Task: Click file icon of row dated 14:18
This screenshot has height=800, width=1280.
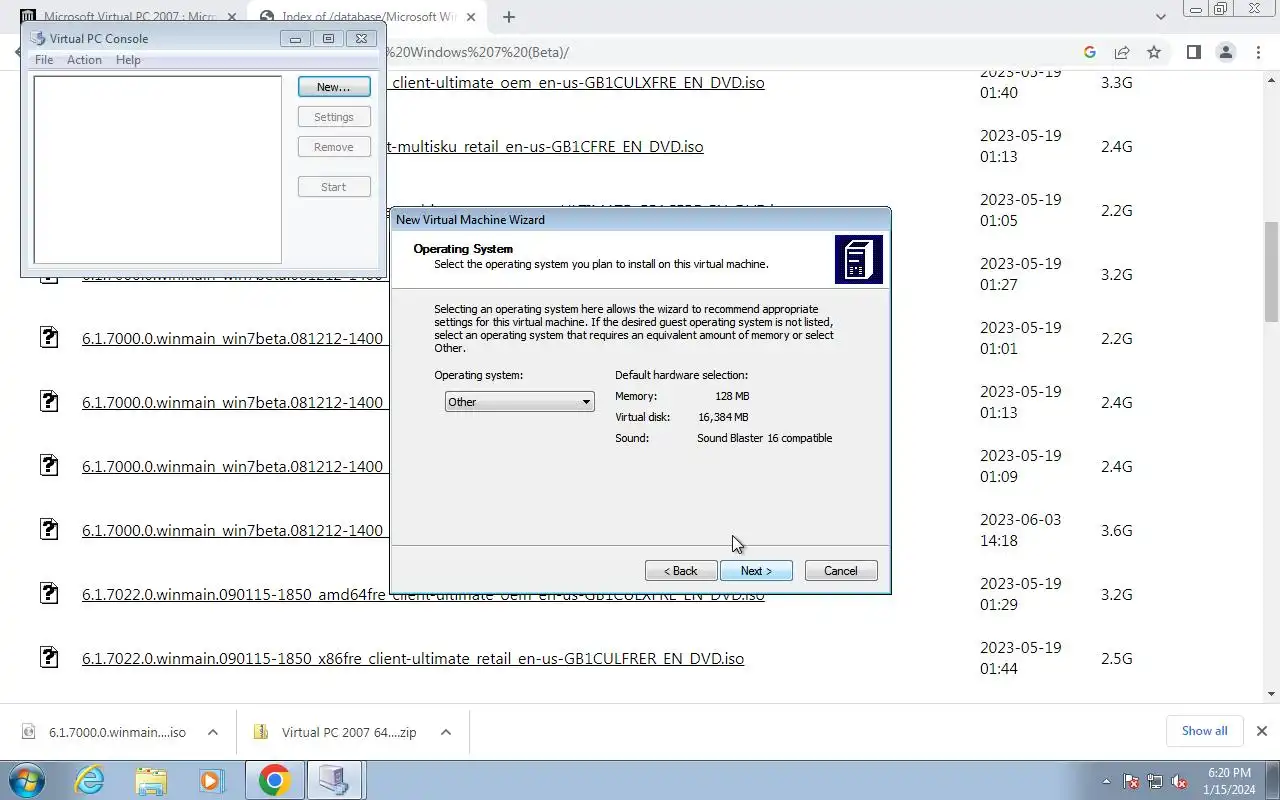Action: [x=49, y=529]
